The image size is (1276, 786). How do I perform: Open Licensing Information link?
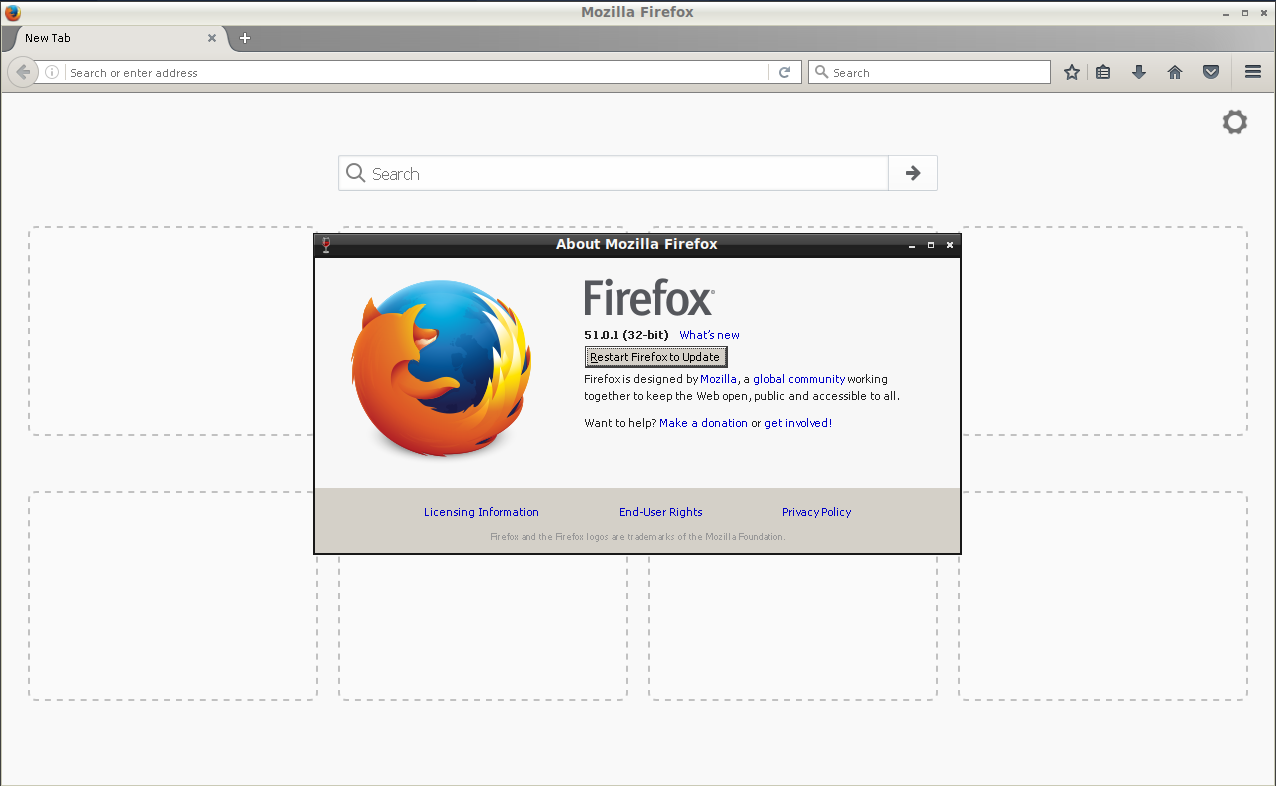[481, 512]
